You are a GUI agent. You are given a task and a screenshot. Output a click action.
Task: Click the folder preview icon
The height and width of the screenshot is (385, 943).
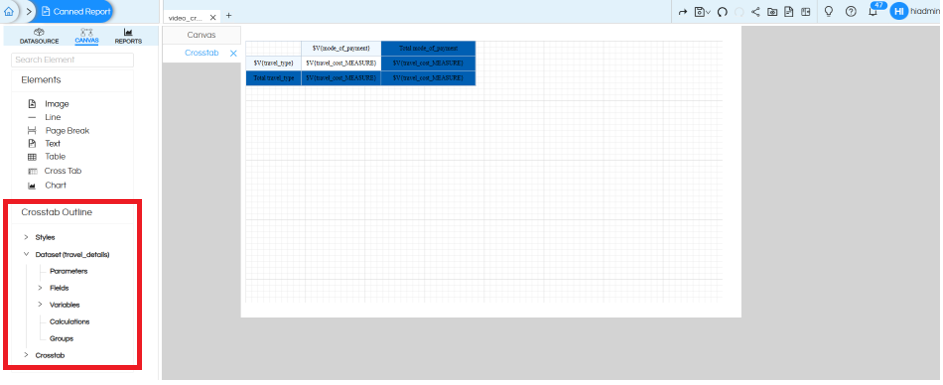772,11
